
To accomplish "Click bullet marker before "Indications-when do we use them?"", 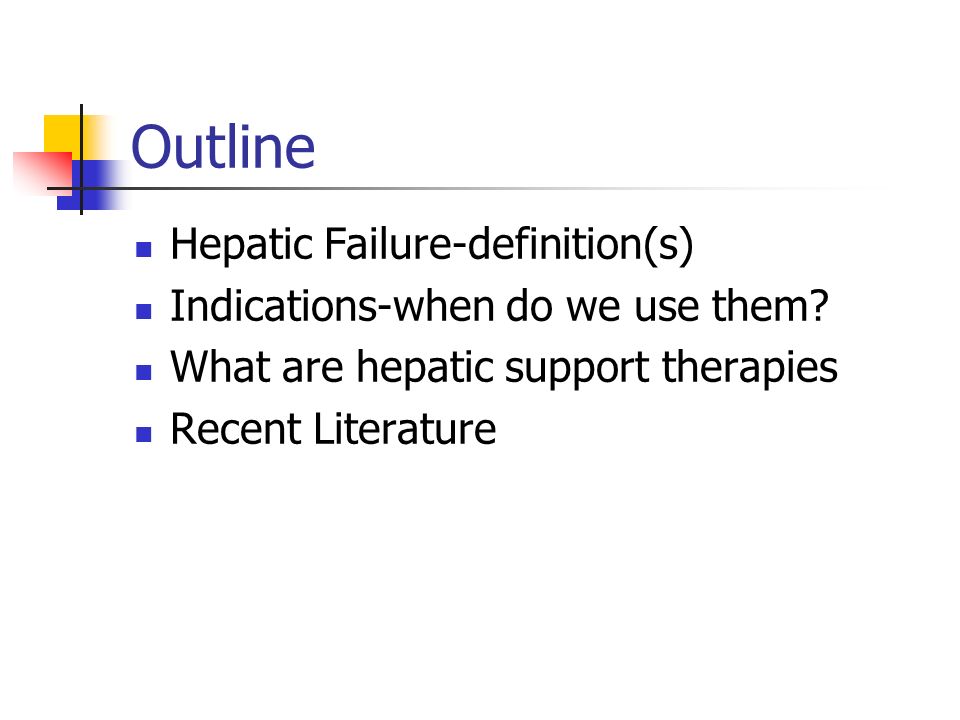I will point(144,311).
